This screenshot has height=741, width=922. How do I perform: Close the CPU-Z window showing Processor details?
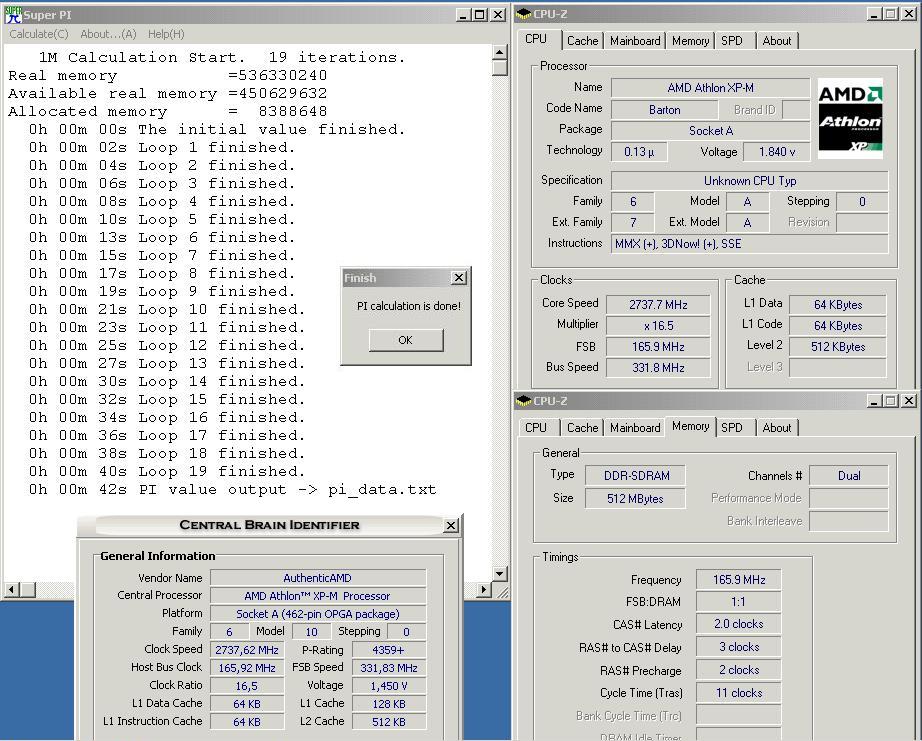tap(908, 14)
